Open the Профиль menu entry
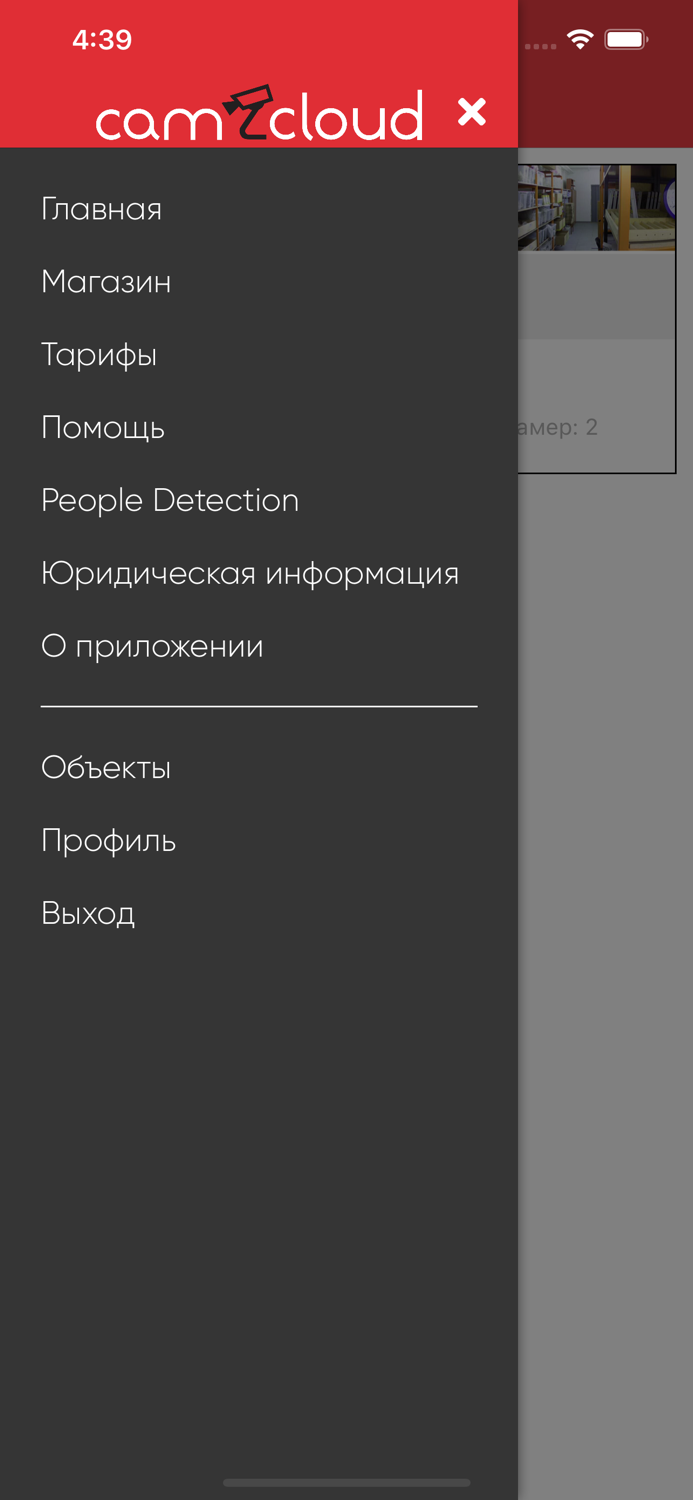The height and width of the screenshot is (1500, 693). click(108, 841)
